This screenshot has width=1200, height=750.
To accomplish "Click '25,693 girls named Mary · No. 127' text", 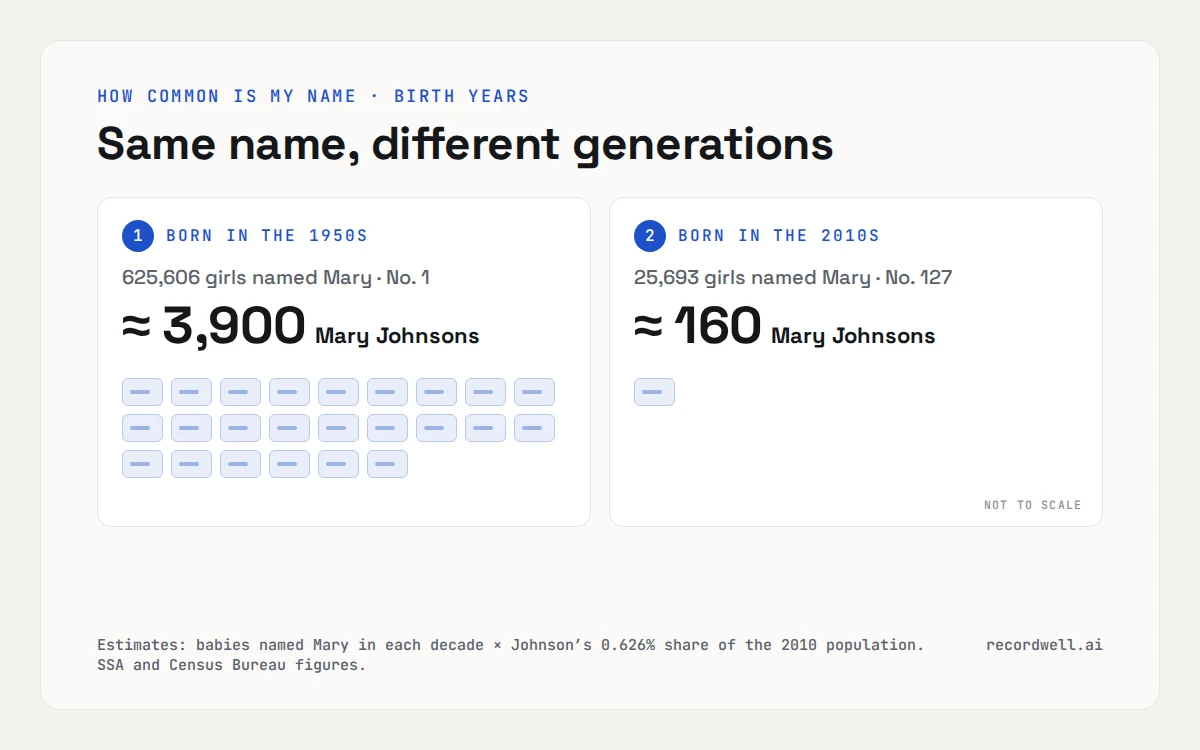I will coord(793,277).
